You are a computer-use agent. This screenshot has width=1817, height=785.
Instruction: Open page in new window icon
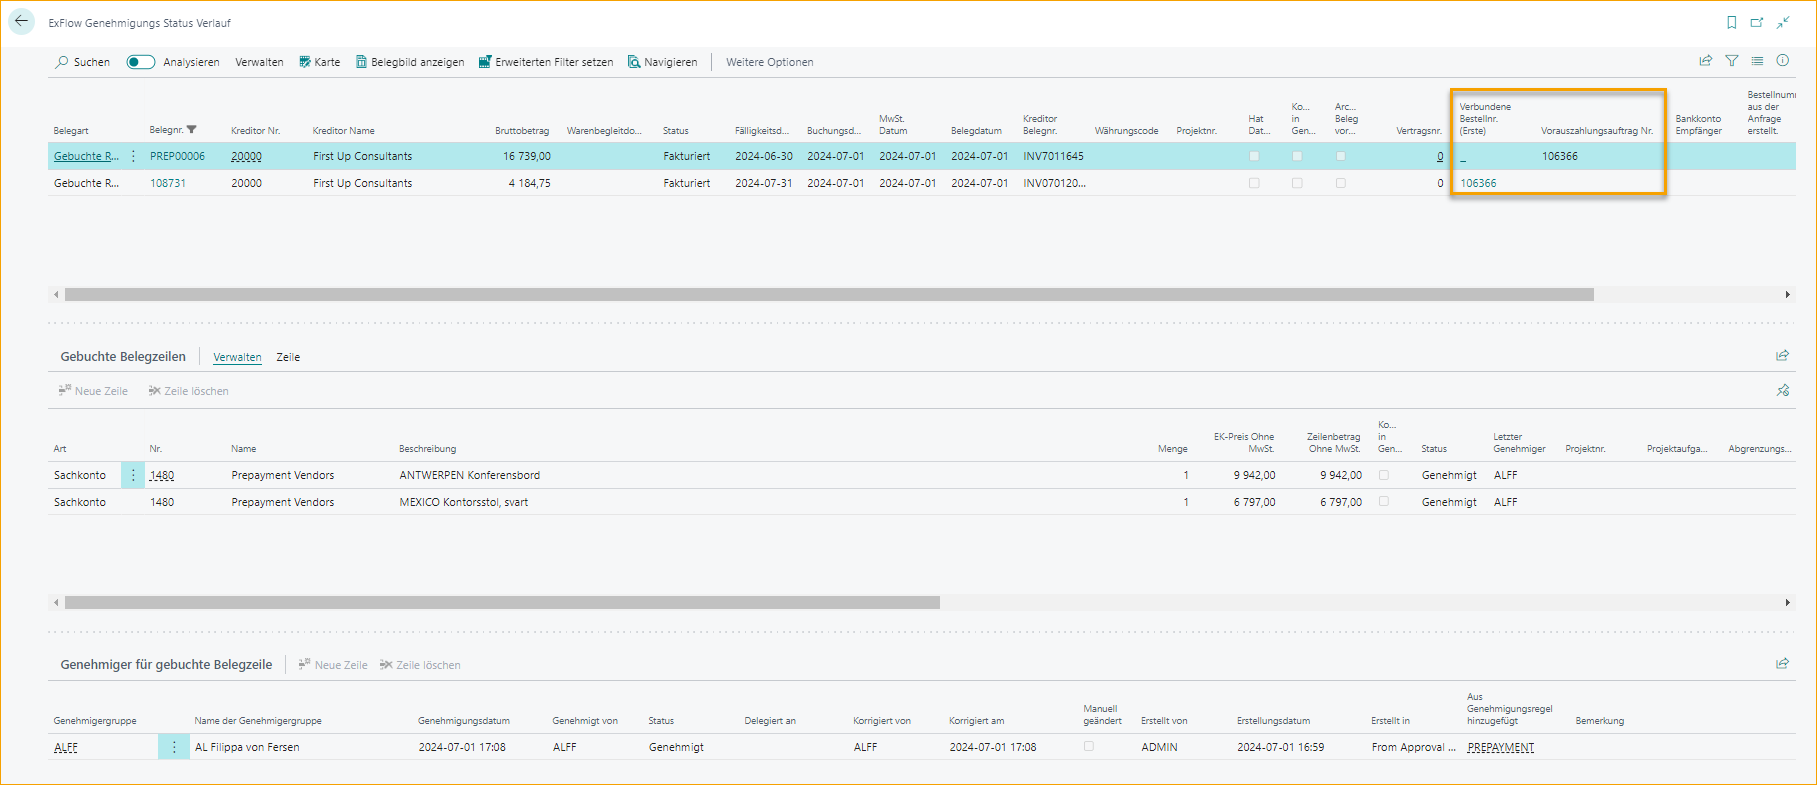coord(1757,22)
